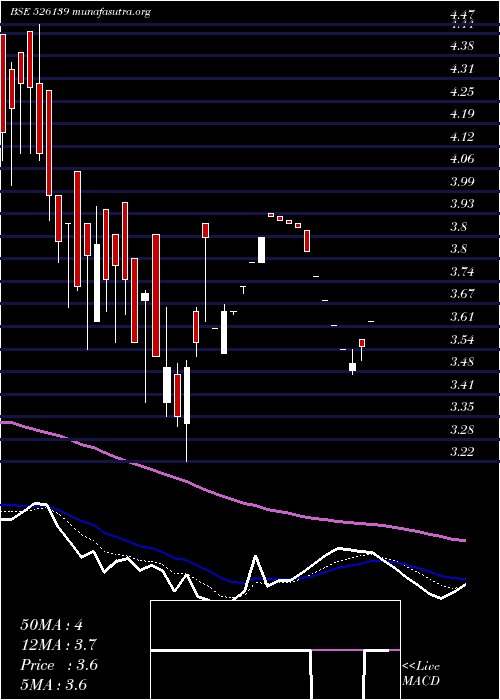The image size is (500, 700).
Task: Select the 3.74 price axis label
Action: [462, 271]
